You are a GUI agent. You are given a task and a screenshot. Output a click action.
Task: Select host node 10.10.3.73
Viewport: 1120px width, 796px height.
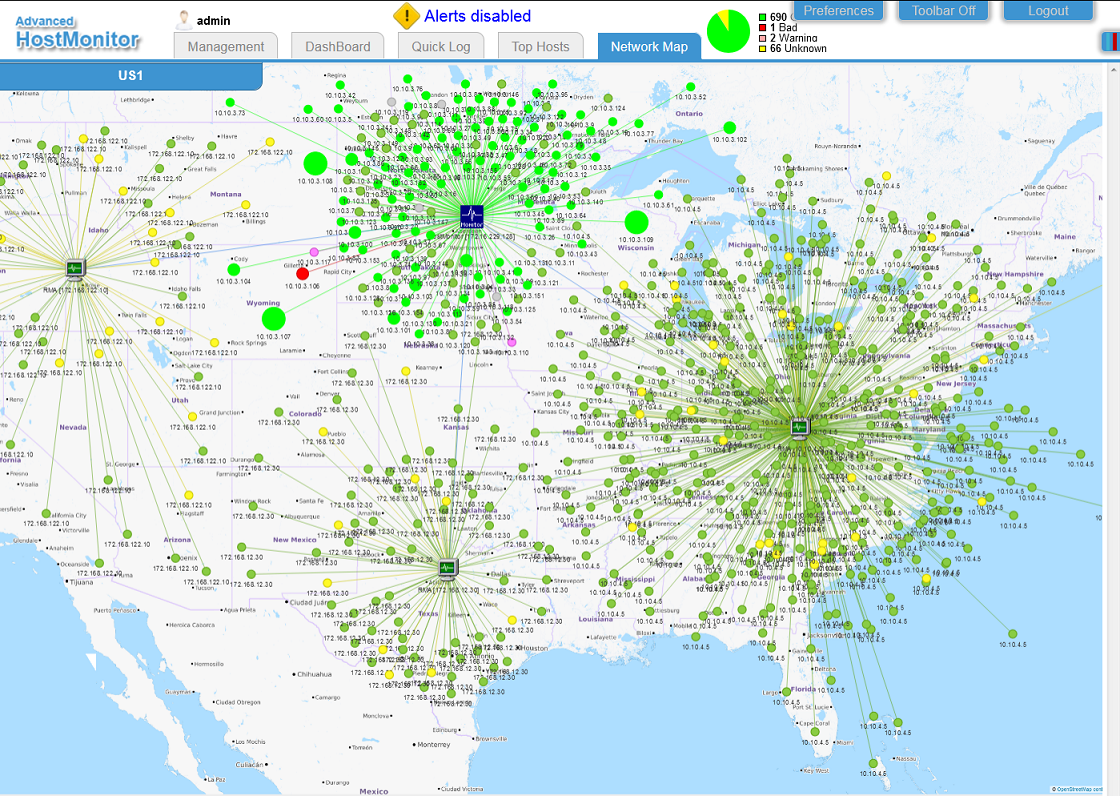230,103
